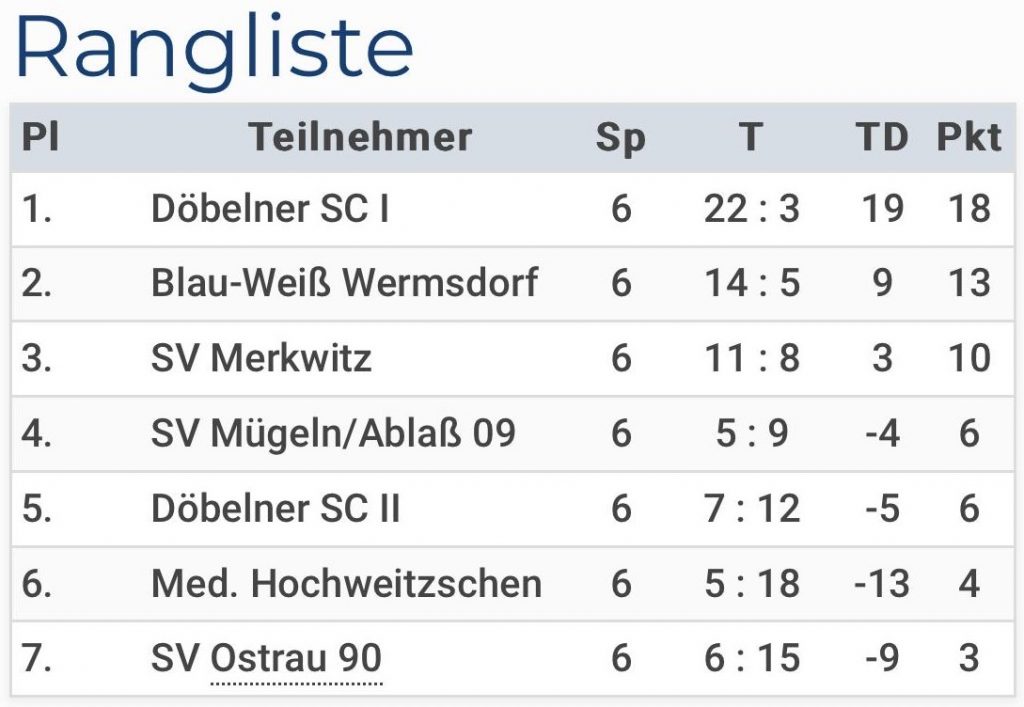
Task: Click the 22 : 3 goals cell
Action: click(x=752, y=209)
